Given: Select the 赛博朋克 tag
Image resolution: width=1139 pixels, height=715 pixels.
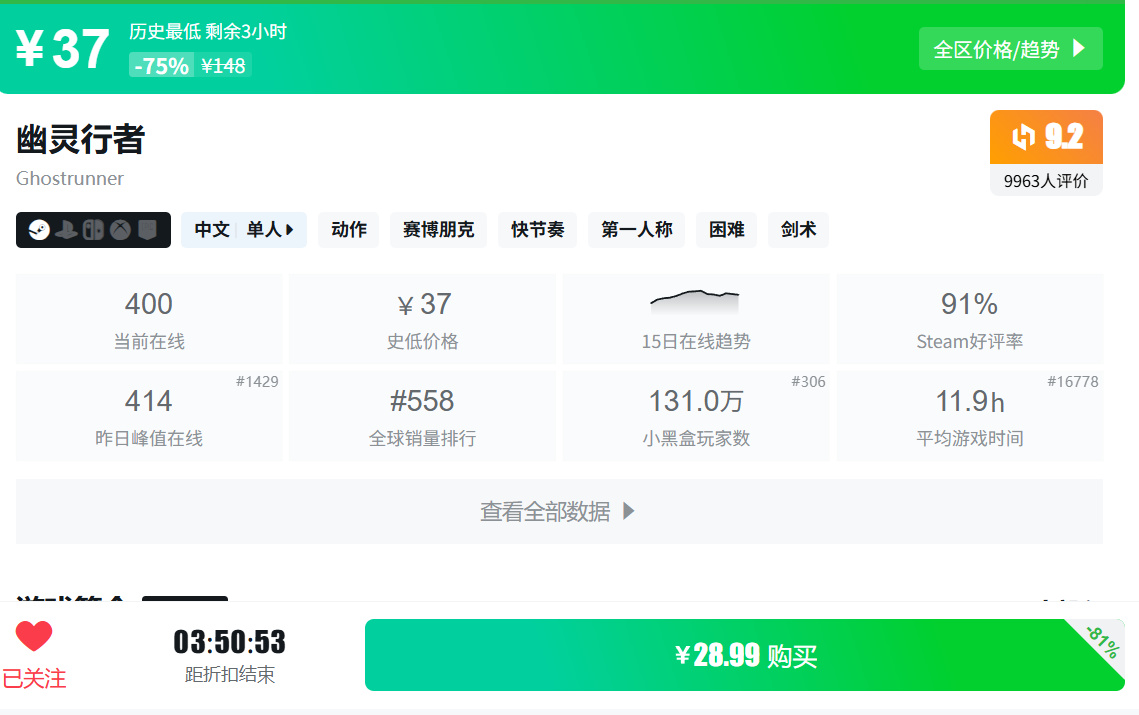Looking at the screenshot, I should (x=438, y=230).
